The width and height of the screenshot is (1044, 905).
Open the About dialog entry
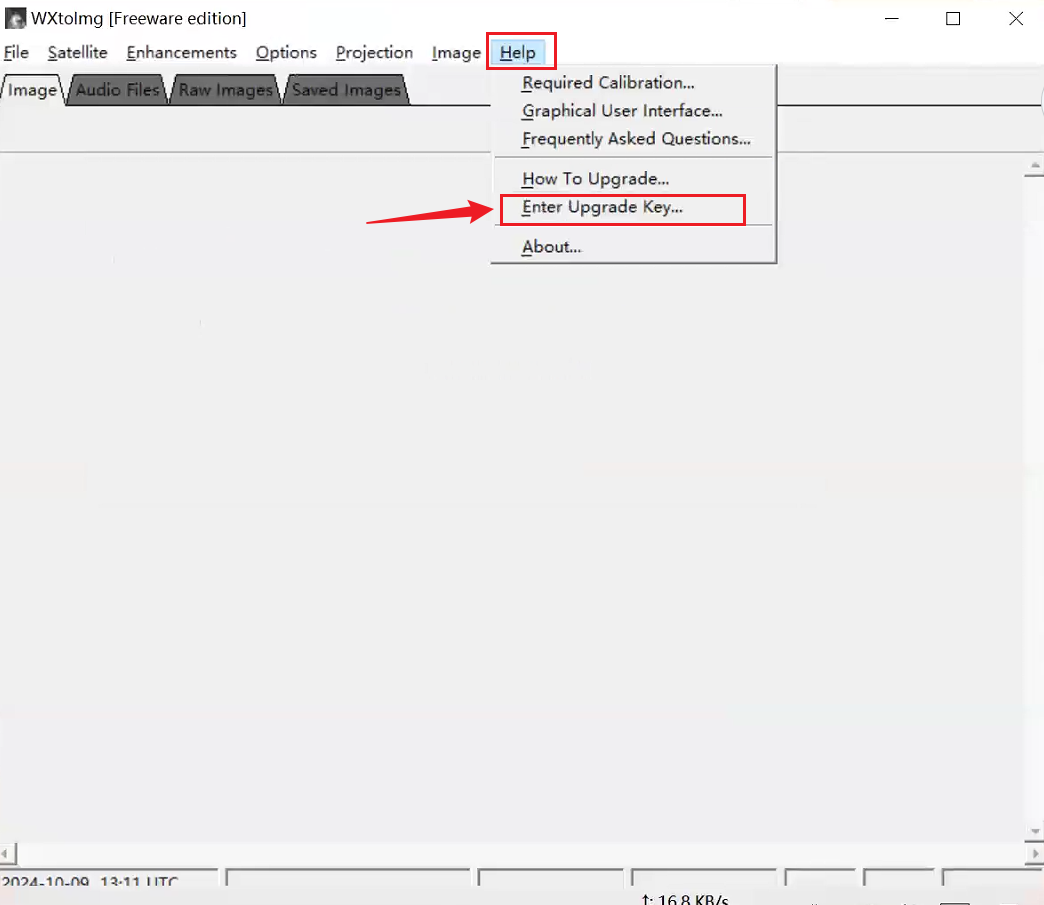tap(551, 247)
